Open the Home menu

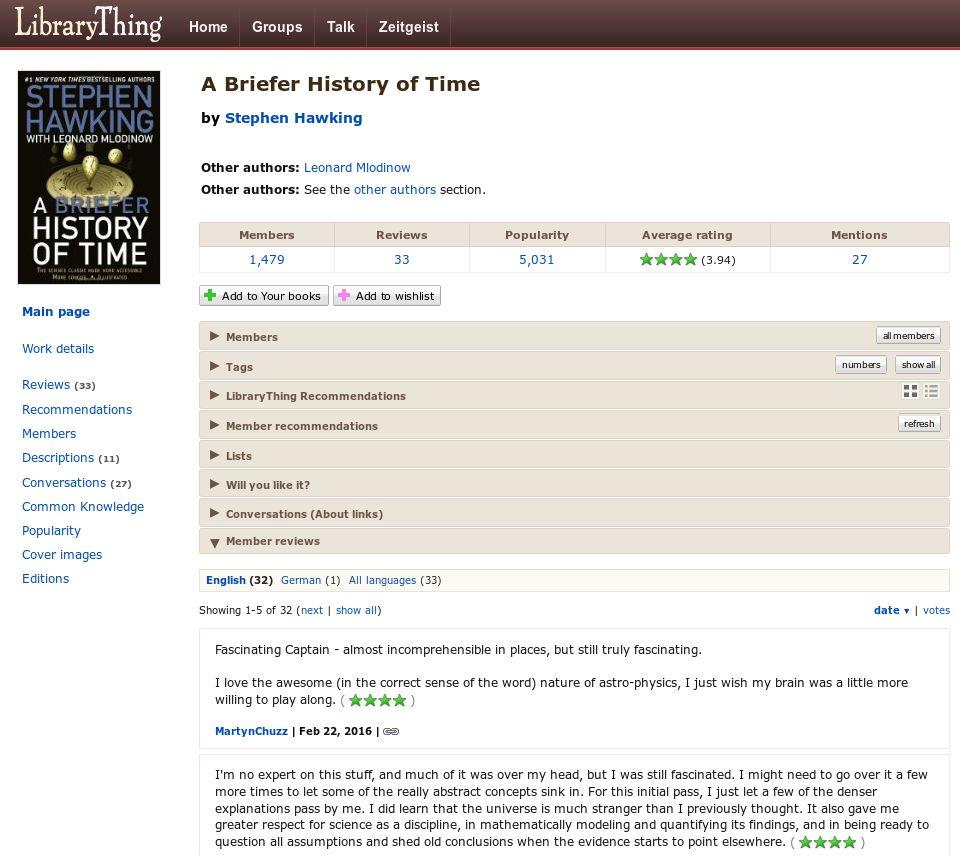point(208,27)
